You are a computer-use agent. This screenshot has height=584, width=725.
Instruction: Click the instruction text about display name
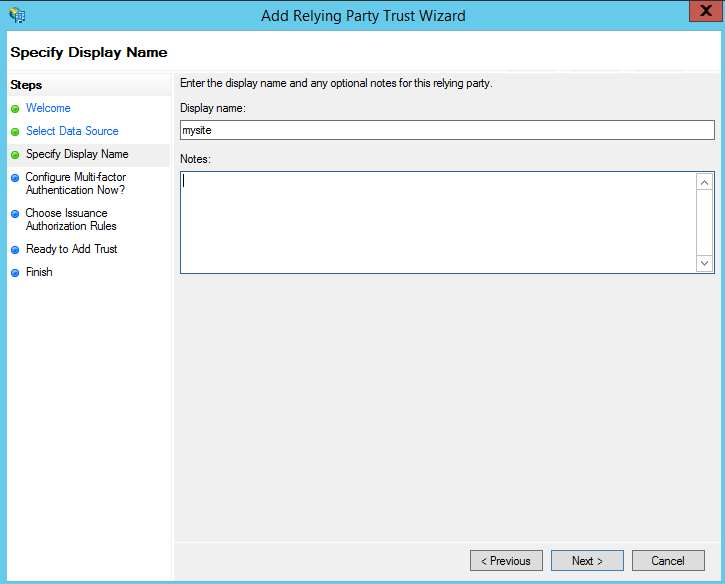336,83
